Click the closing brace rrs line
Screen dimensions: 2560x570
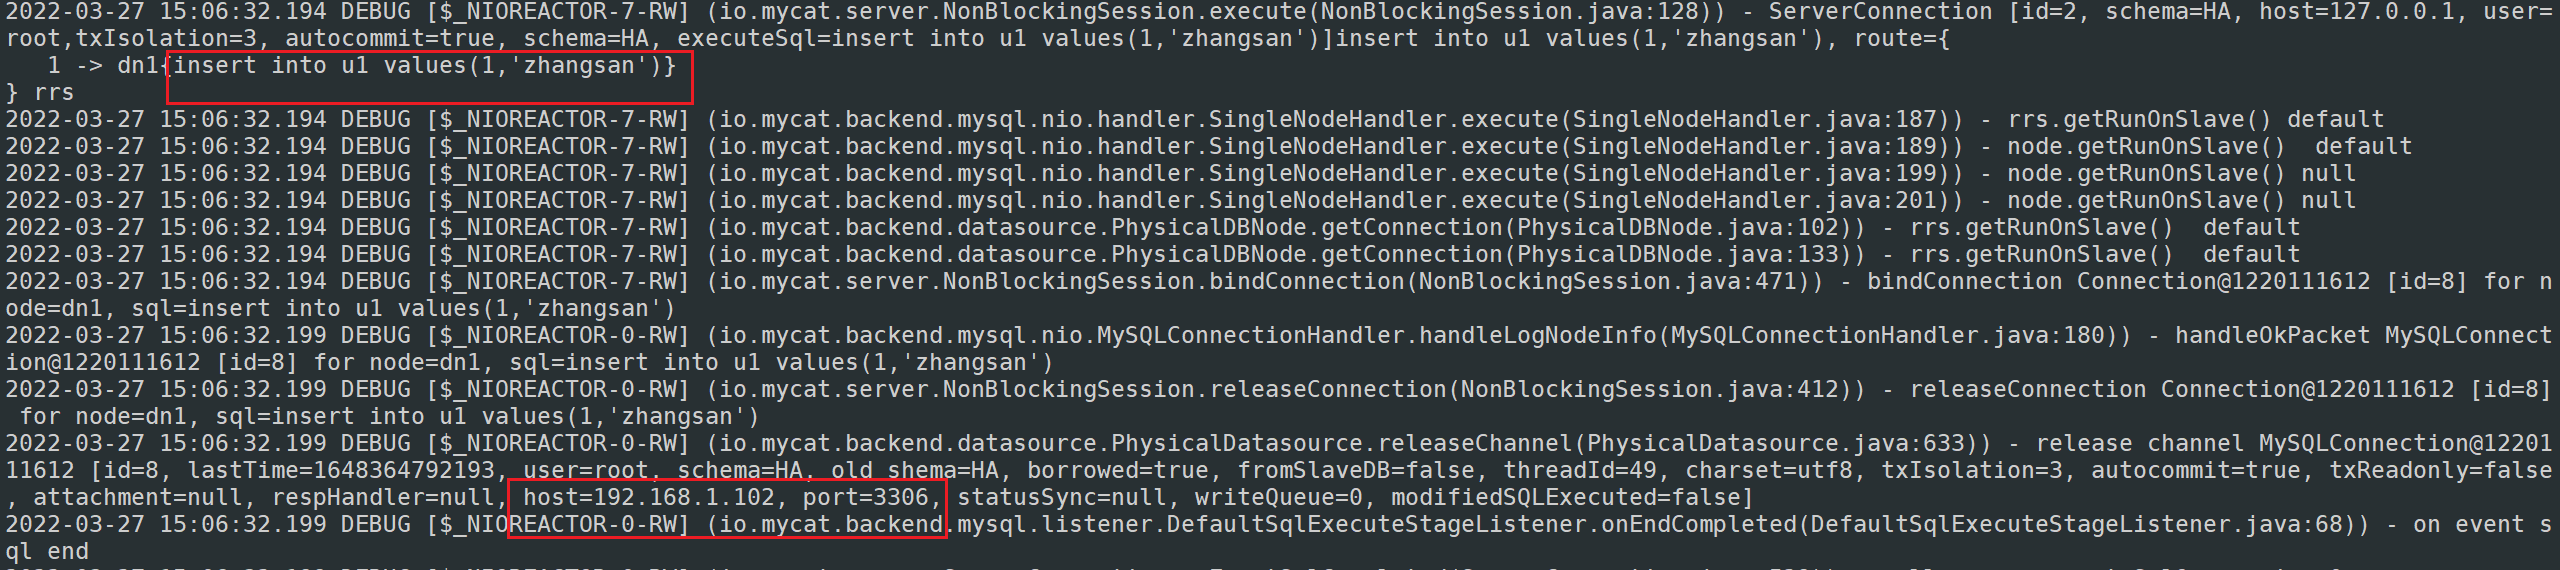point(40,93)
